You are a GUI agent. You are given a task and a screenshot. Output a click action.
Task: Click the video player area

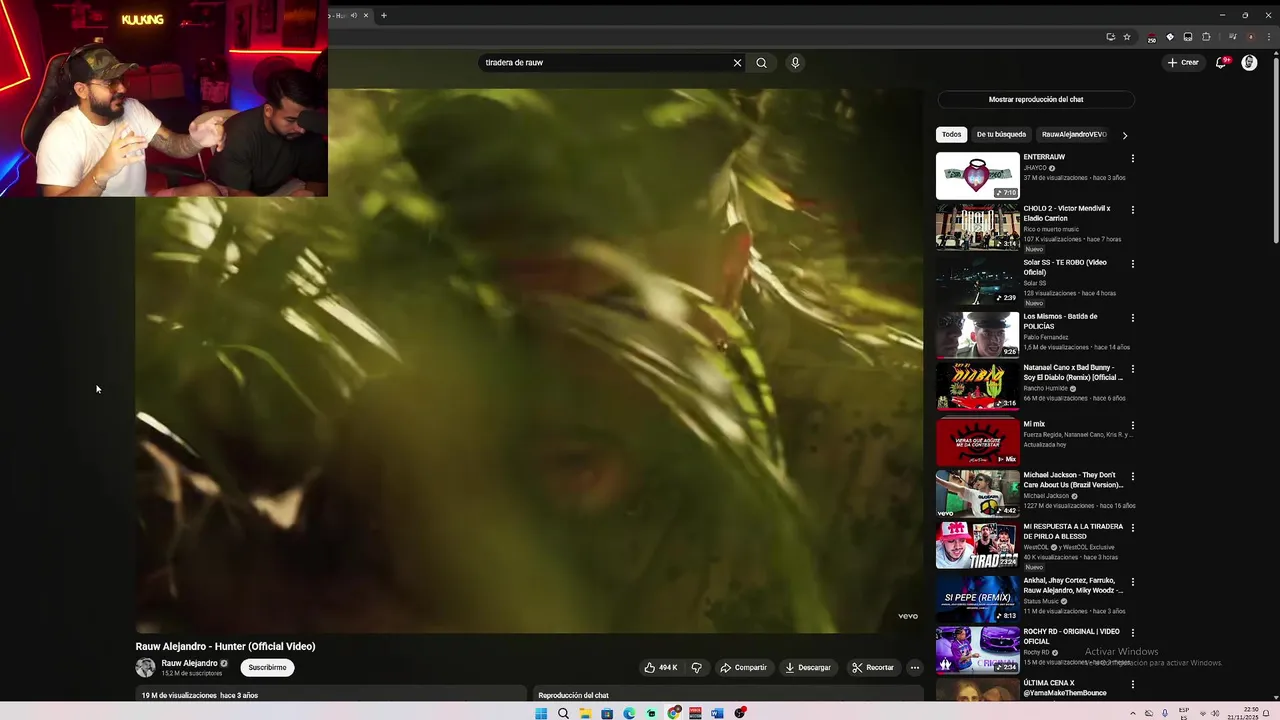pos(529,360)
